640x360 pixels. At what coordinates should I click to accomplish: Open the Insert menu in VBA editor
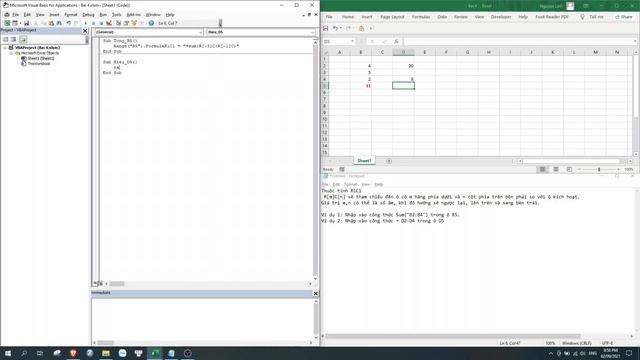point(54,15)
